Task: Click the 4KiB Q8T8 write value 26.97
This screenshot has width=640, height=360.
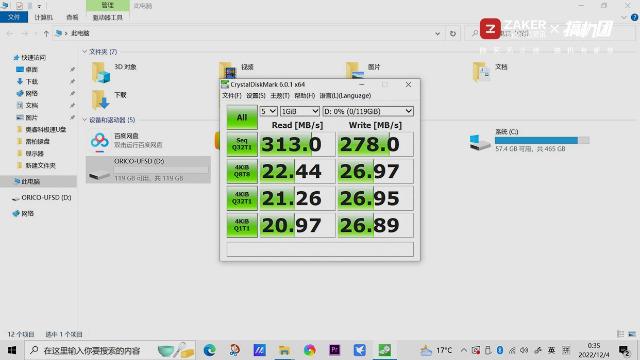Action: (x=376, y=171)
